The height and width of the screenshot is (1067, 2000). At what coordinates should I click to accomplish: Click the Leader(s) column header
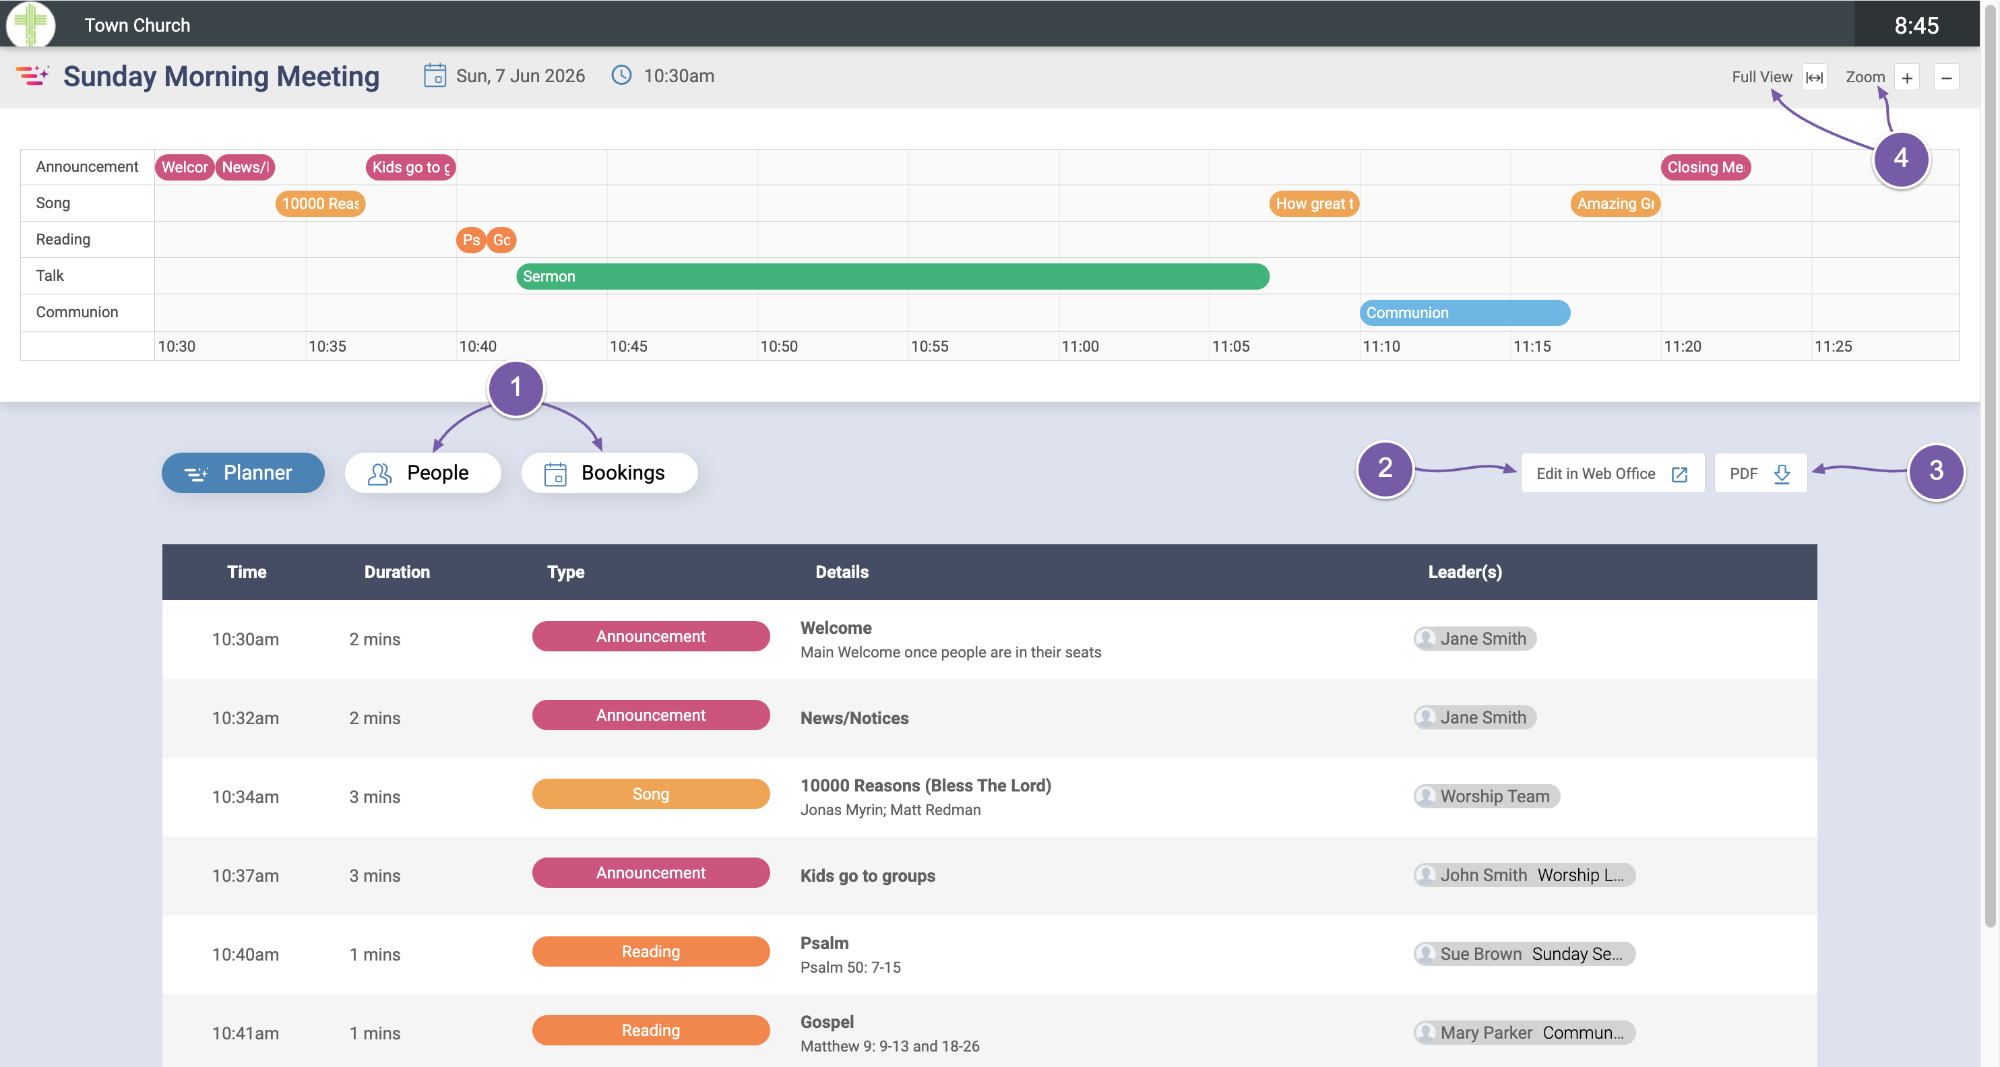point(1465,572)
